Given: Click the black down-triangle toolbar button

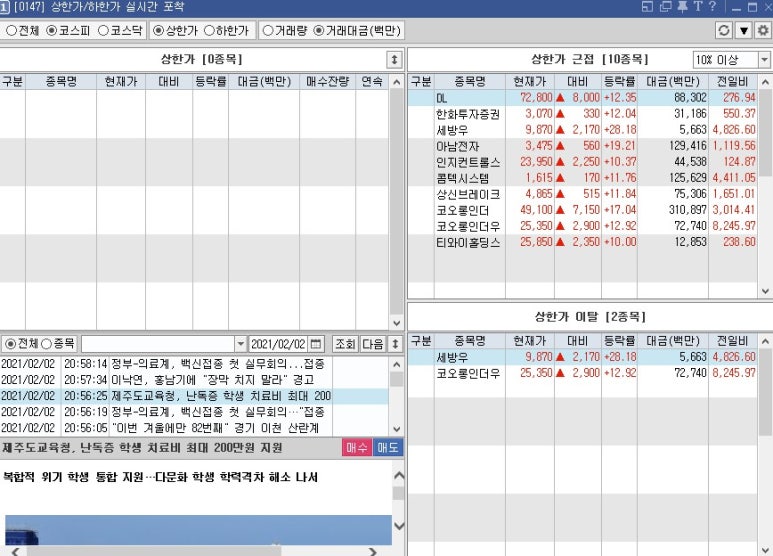Looking at the screenshot, I should click(x=743, y=31).
